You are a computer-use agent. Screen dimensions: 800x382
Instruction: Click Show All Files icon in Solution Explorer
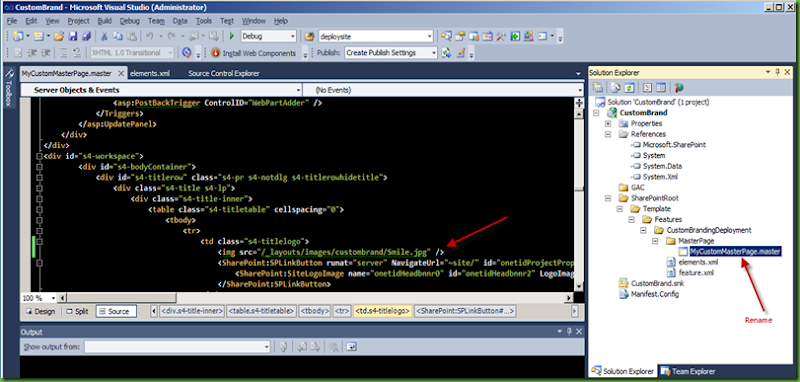615,88
